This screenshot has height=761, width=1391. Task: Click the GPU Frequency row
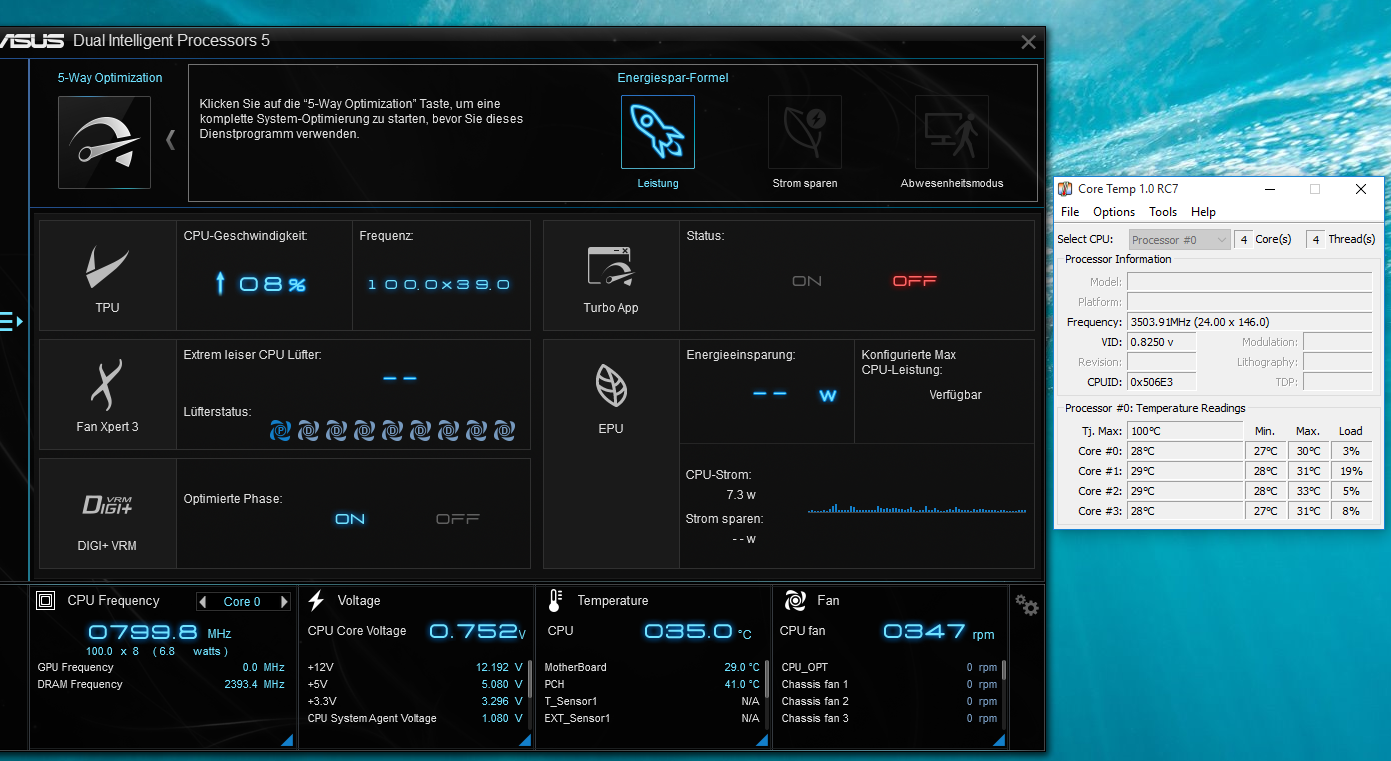(x=161, y=668)
